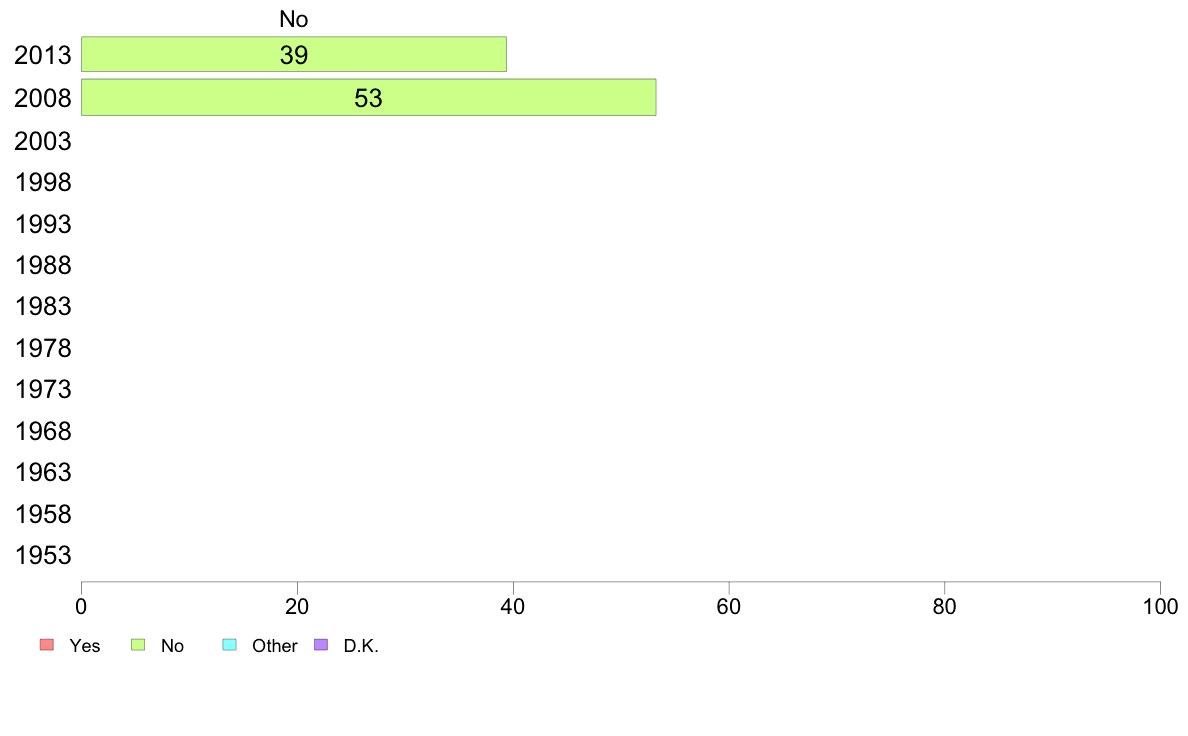Viewport: 1188px width, 736px height.
Task: Click the 2013 year label
Action: tap(42, 55)
